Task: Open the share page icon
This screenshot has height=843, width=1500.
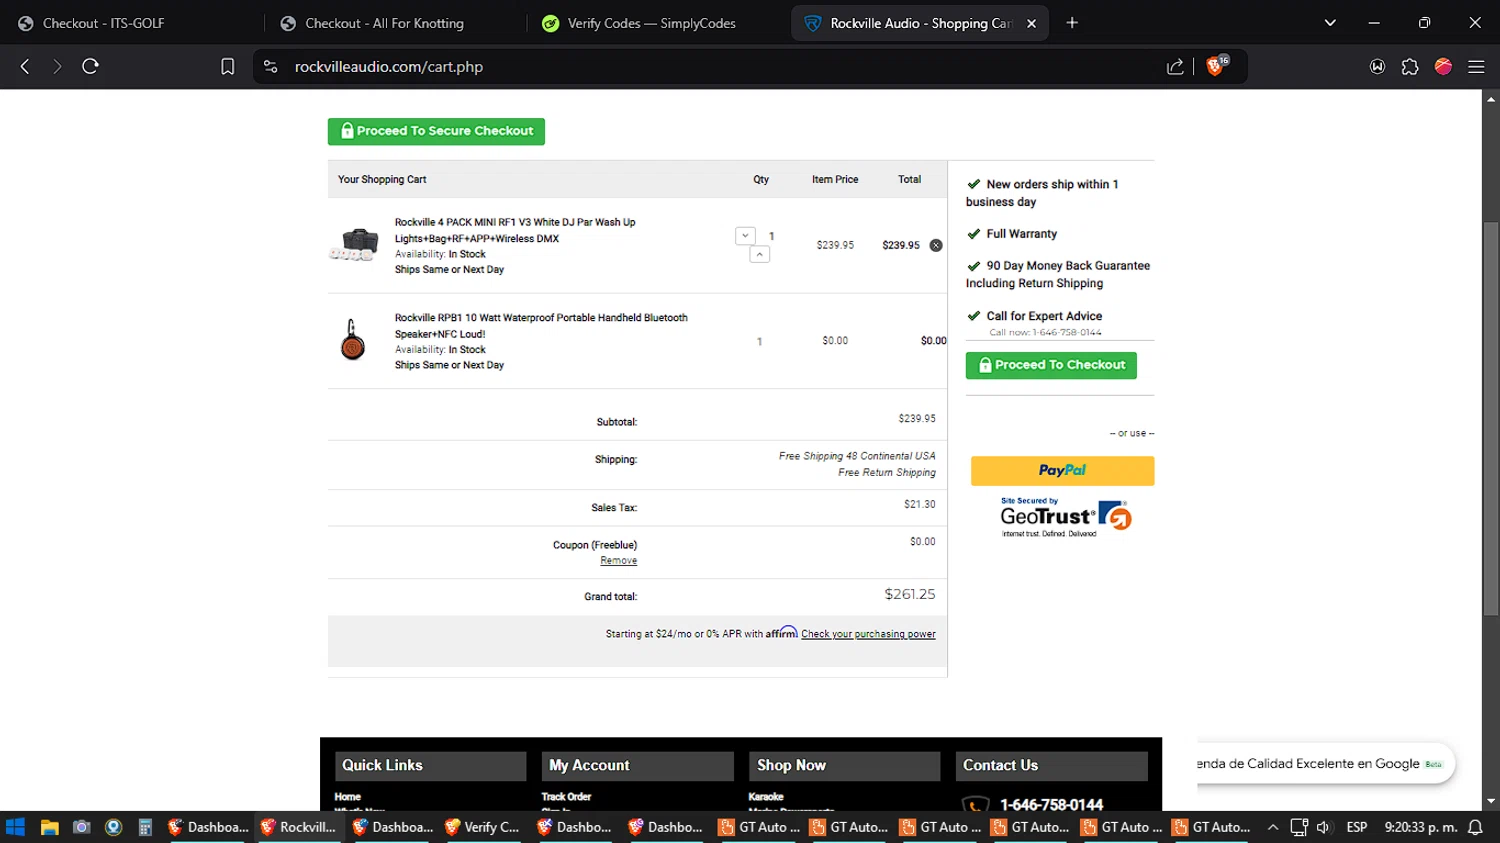Action: pyautogui.click(x=1175, y=67)
